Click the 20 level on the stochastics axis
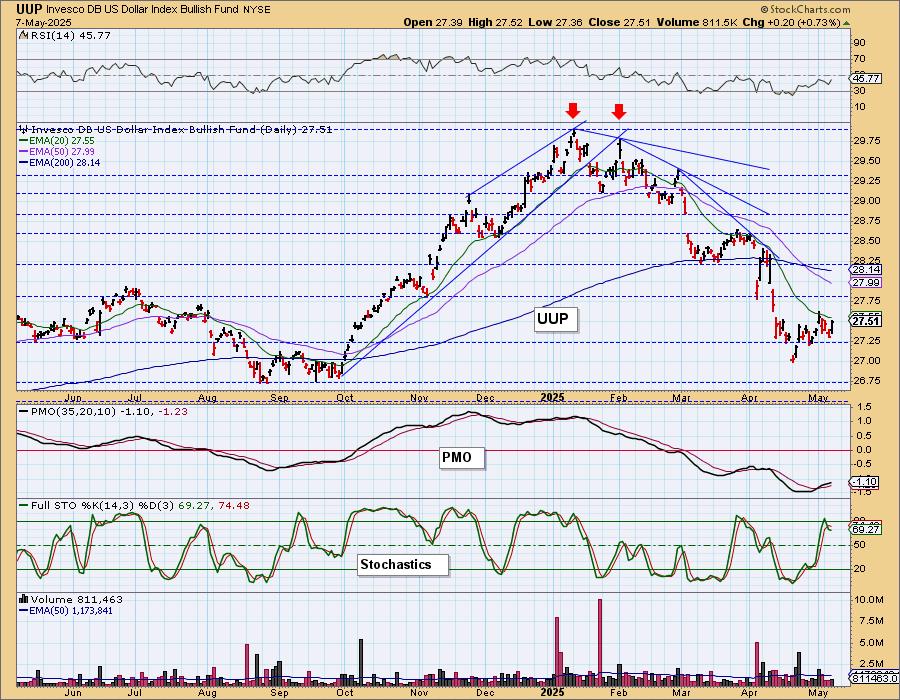Image resolution: width=900 pixels, height=700 pixels. point(859,569)
